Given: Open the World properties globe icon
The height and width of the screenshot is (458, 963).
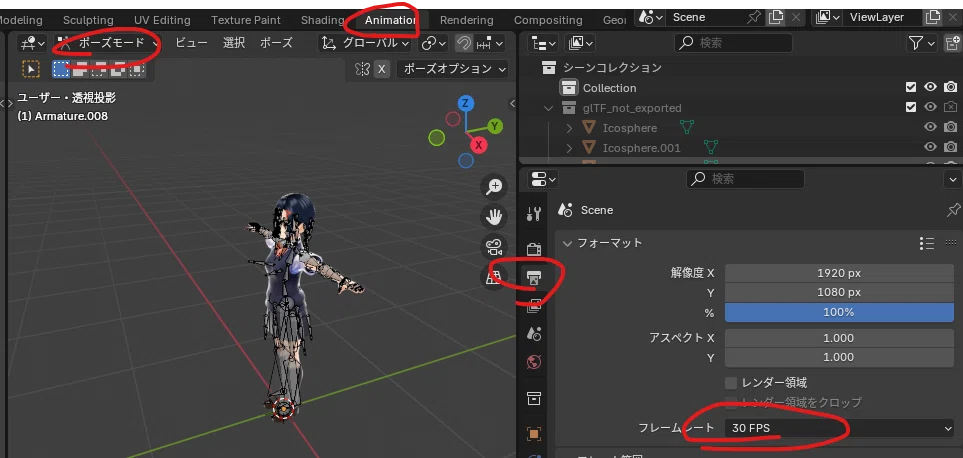Looking at the screenshot, I should [534, 362].
